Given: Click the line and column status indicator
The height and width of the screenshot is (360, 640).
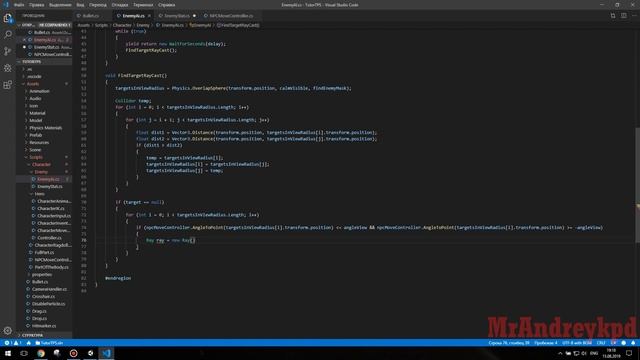Looking at the screenshot, I should pyautogui.click(x=509, y=343).
